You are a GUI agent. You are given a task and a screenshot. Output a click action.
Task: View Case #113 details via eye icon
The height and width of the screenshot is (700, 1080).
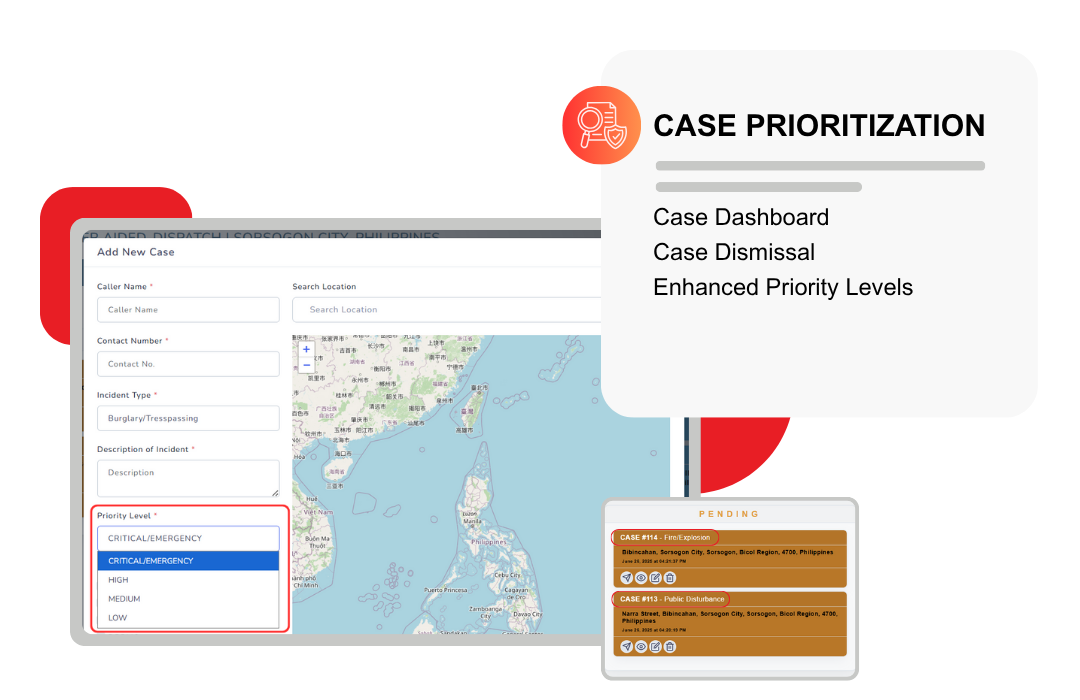point(641,647)
